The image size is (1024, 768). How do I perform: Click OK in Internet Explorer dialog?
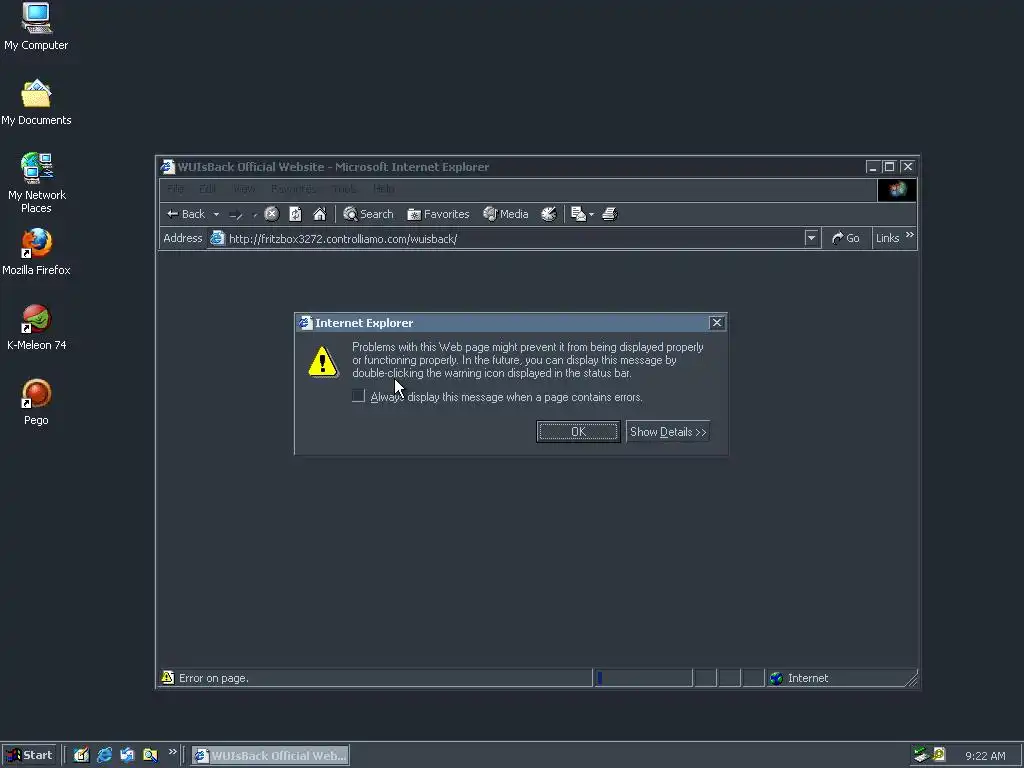578,432
